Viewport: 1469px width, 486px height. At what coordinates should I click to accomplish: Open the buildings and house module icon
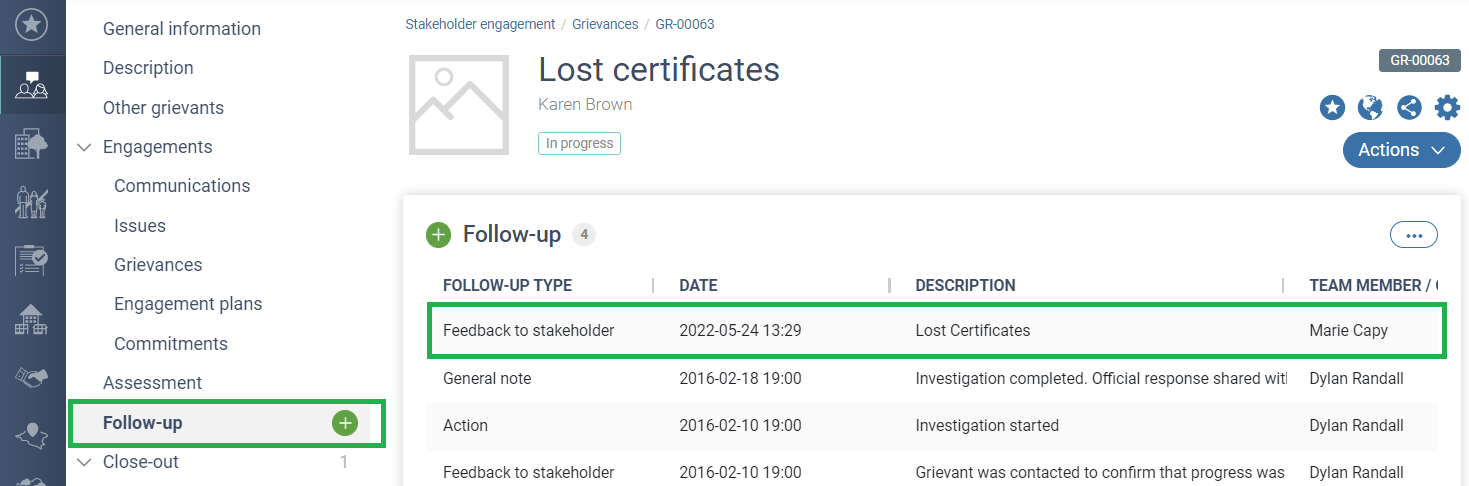coord(32,320)
